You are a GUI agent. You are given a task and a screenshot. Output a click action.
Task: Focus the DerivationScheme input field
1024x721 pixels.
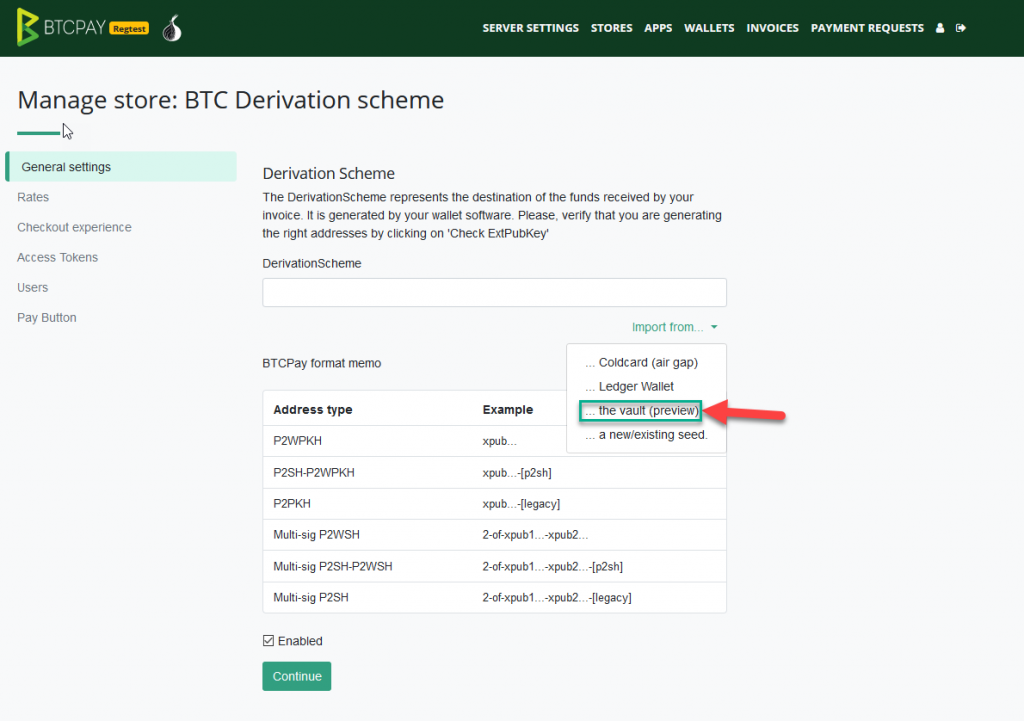click(494, 293)
